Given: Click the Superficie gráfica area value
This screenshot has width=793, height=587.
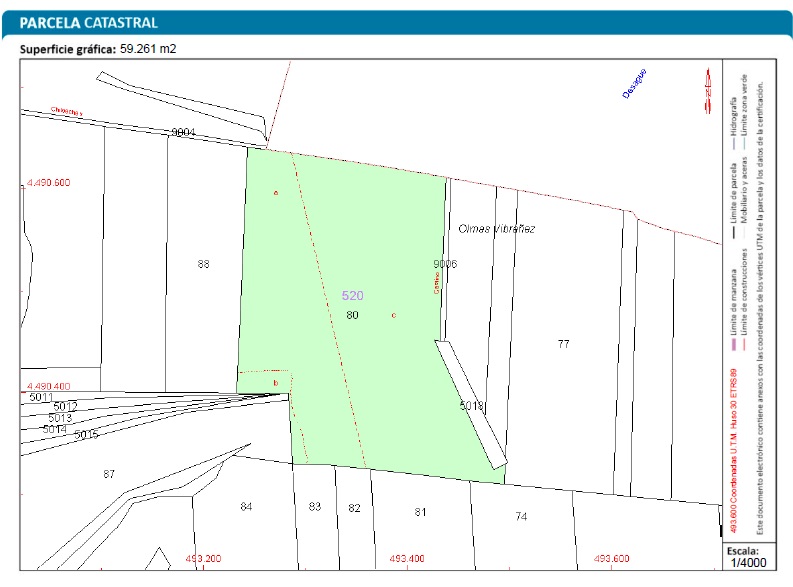Looking at the screenshot, I should (x=148, y=48).
